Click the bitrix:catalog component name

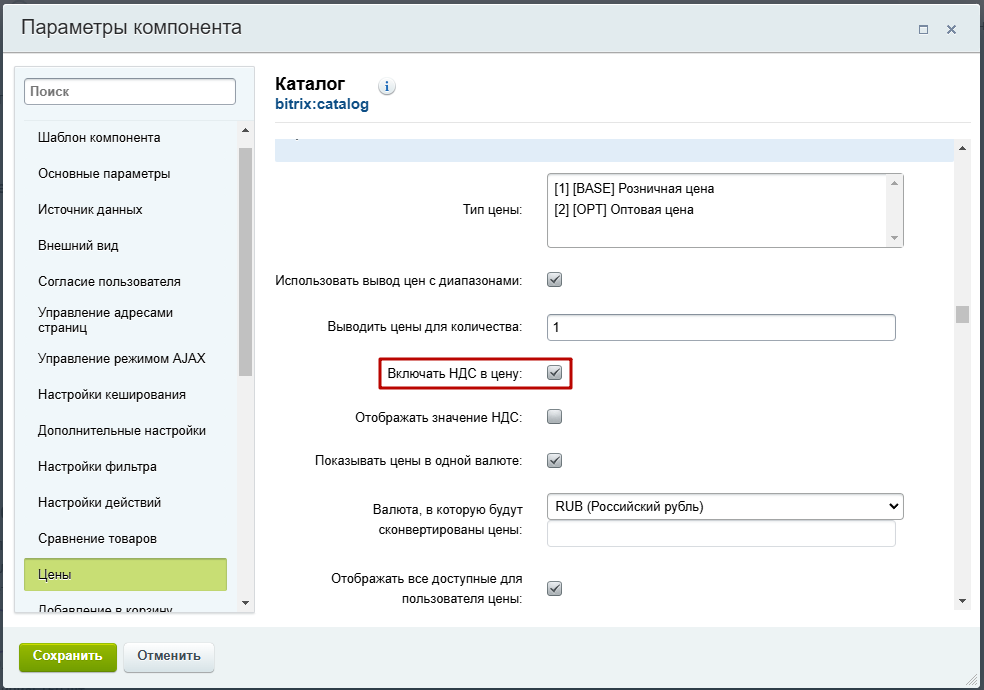(x=322, y=104)
